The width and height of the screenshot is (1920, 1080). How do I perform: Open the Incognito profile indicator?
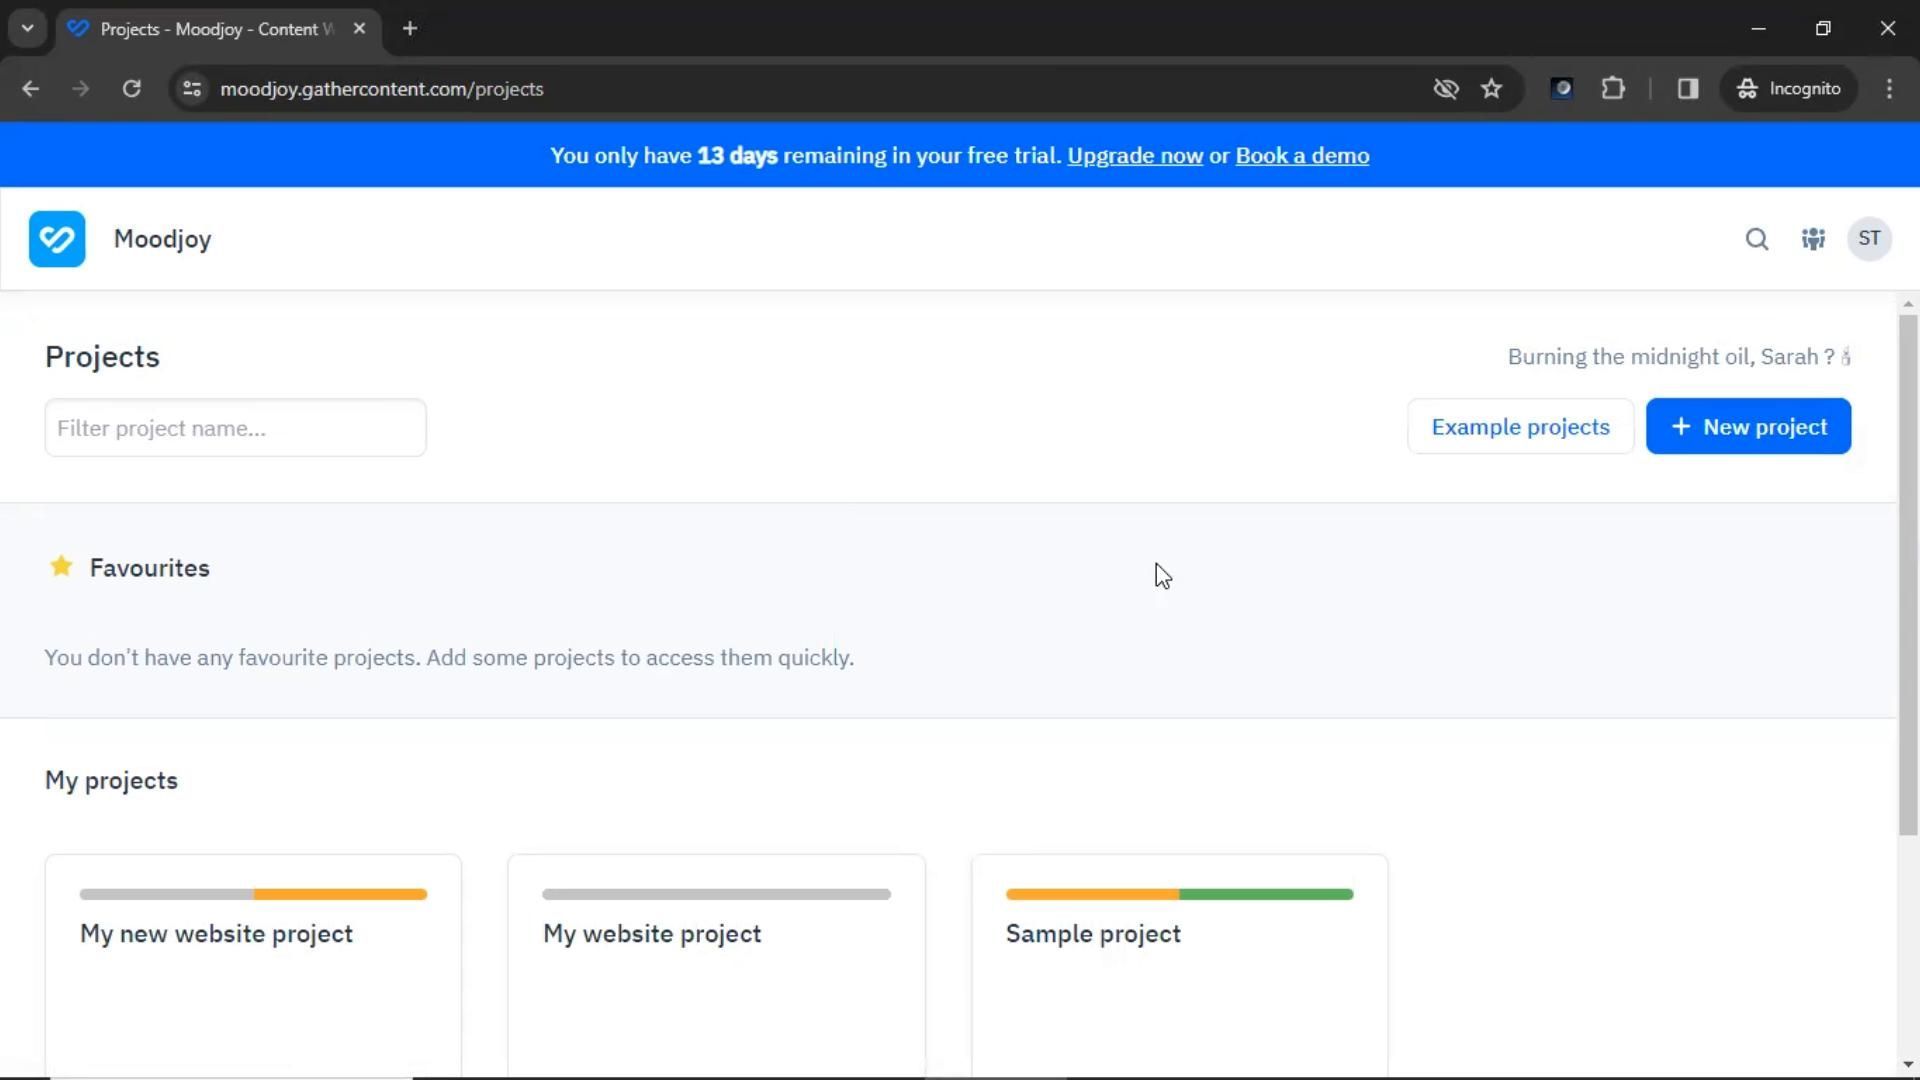[1789, 89]
